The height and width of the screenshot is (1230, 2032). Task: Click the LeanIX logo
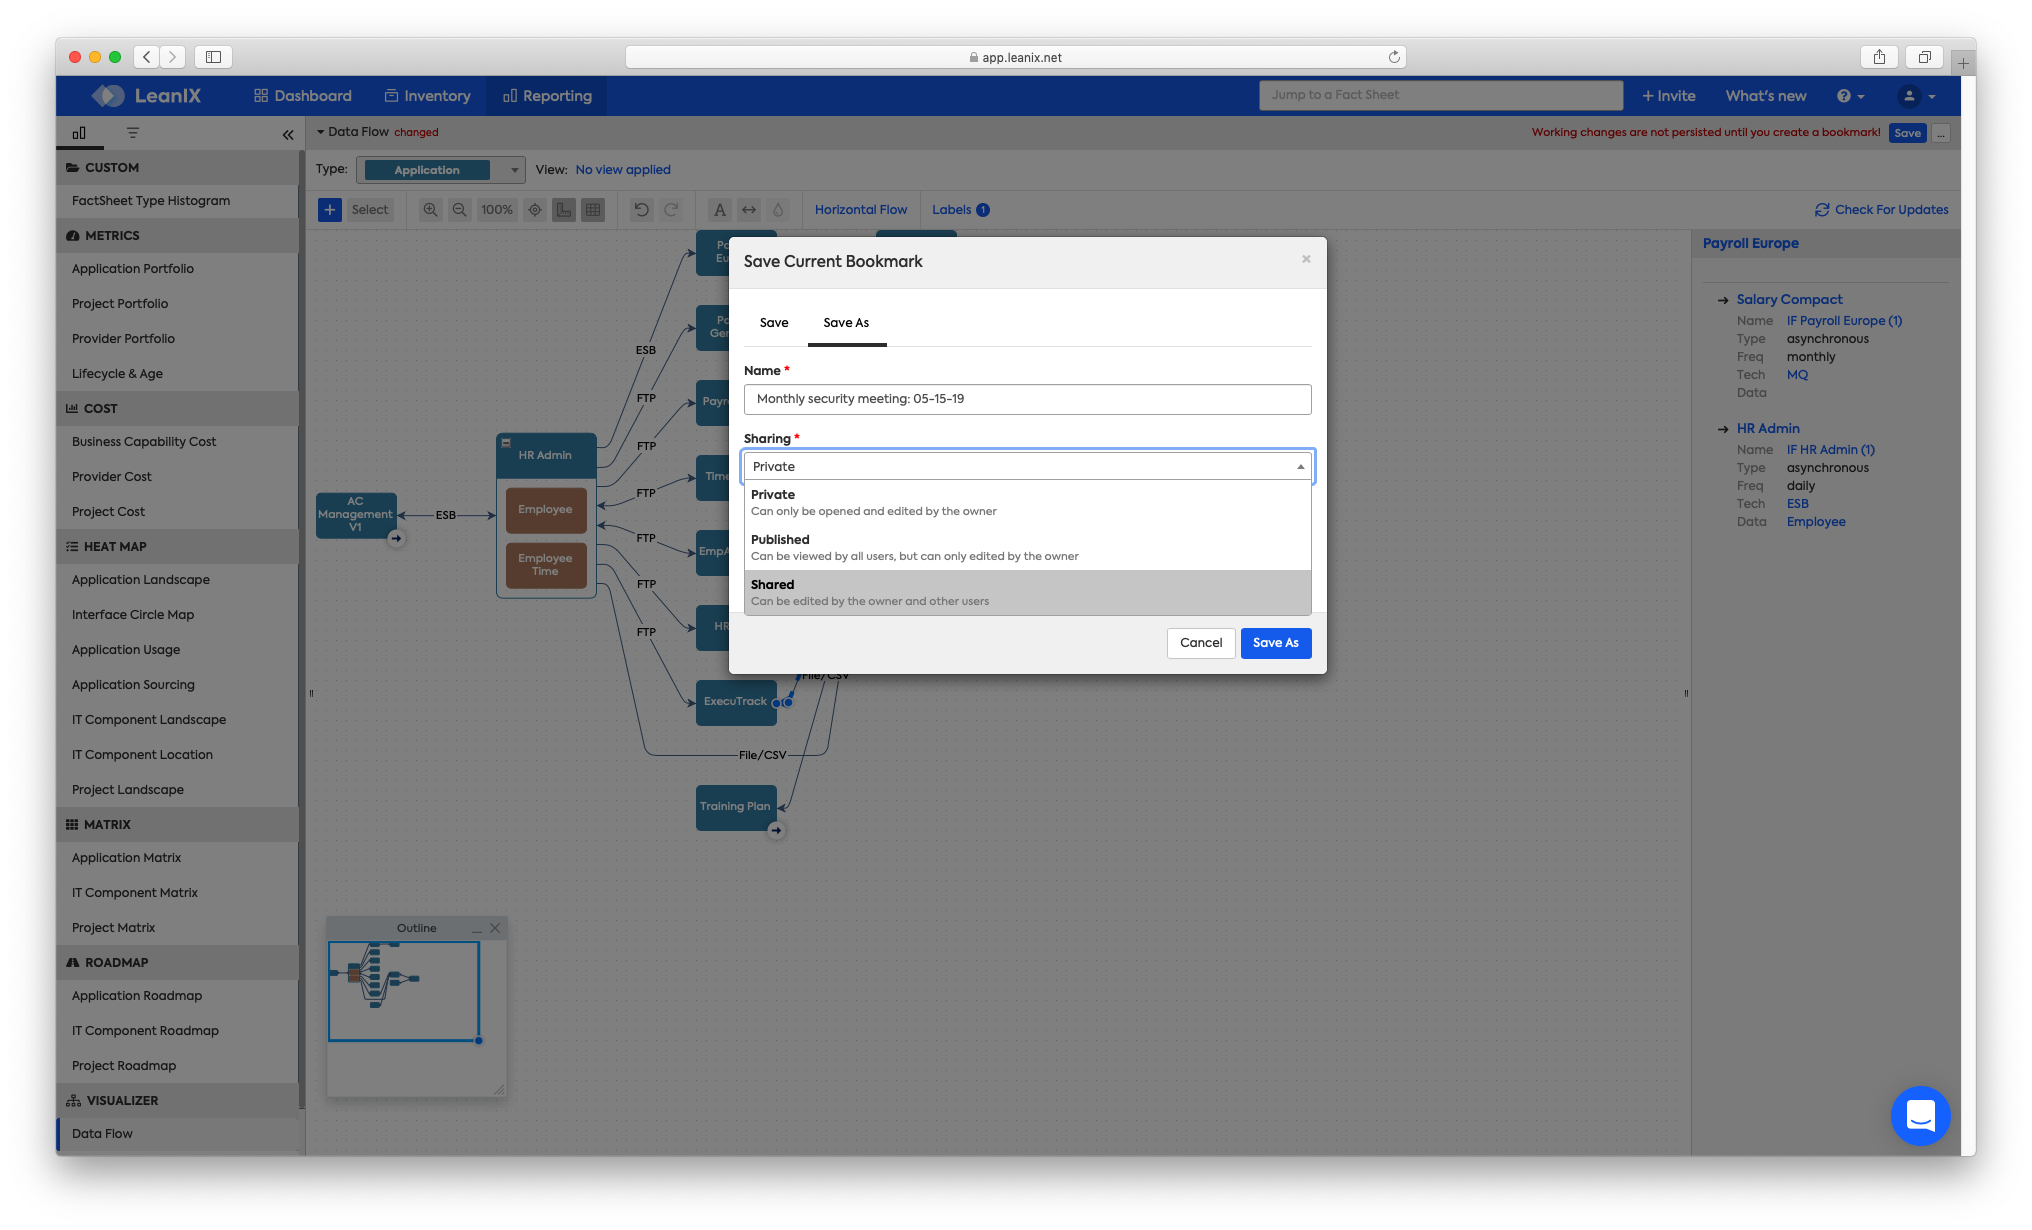[x=146, y=96]
